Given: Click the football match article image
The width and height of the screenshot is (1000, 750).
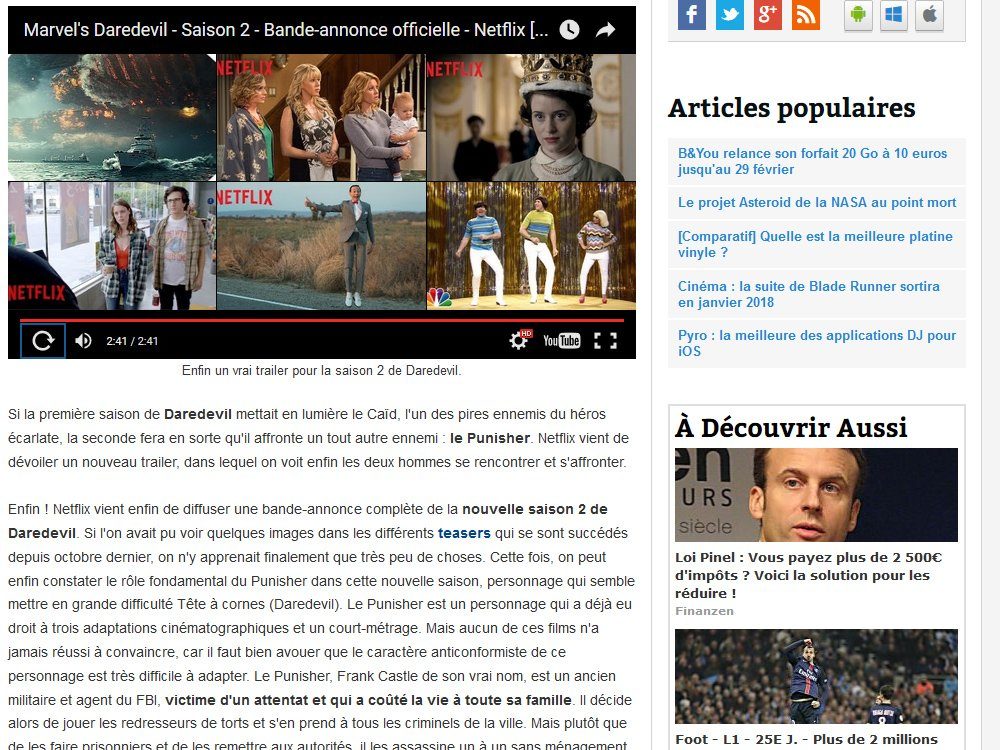Looking at the screenshot, I should tap(816, 677).
